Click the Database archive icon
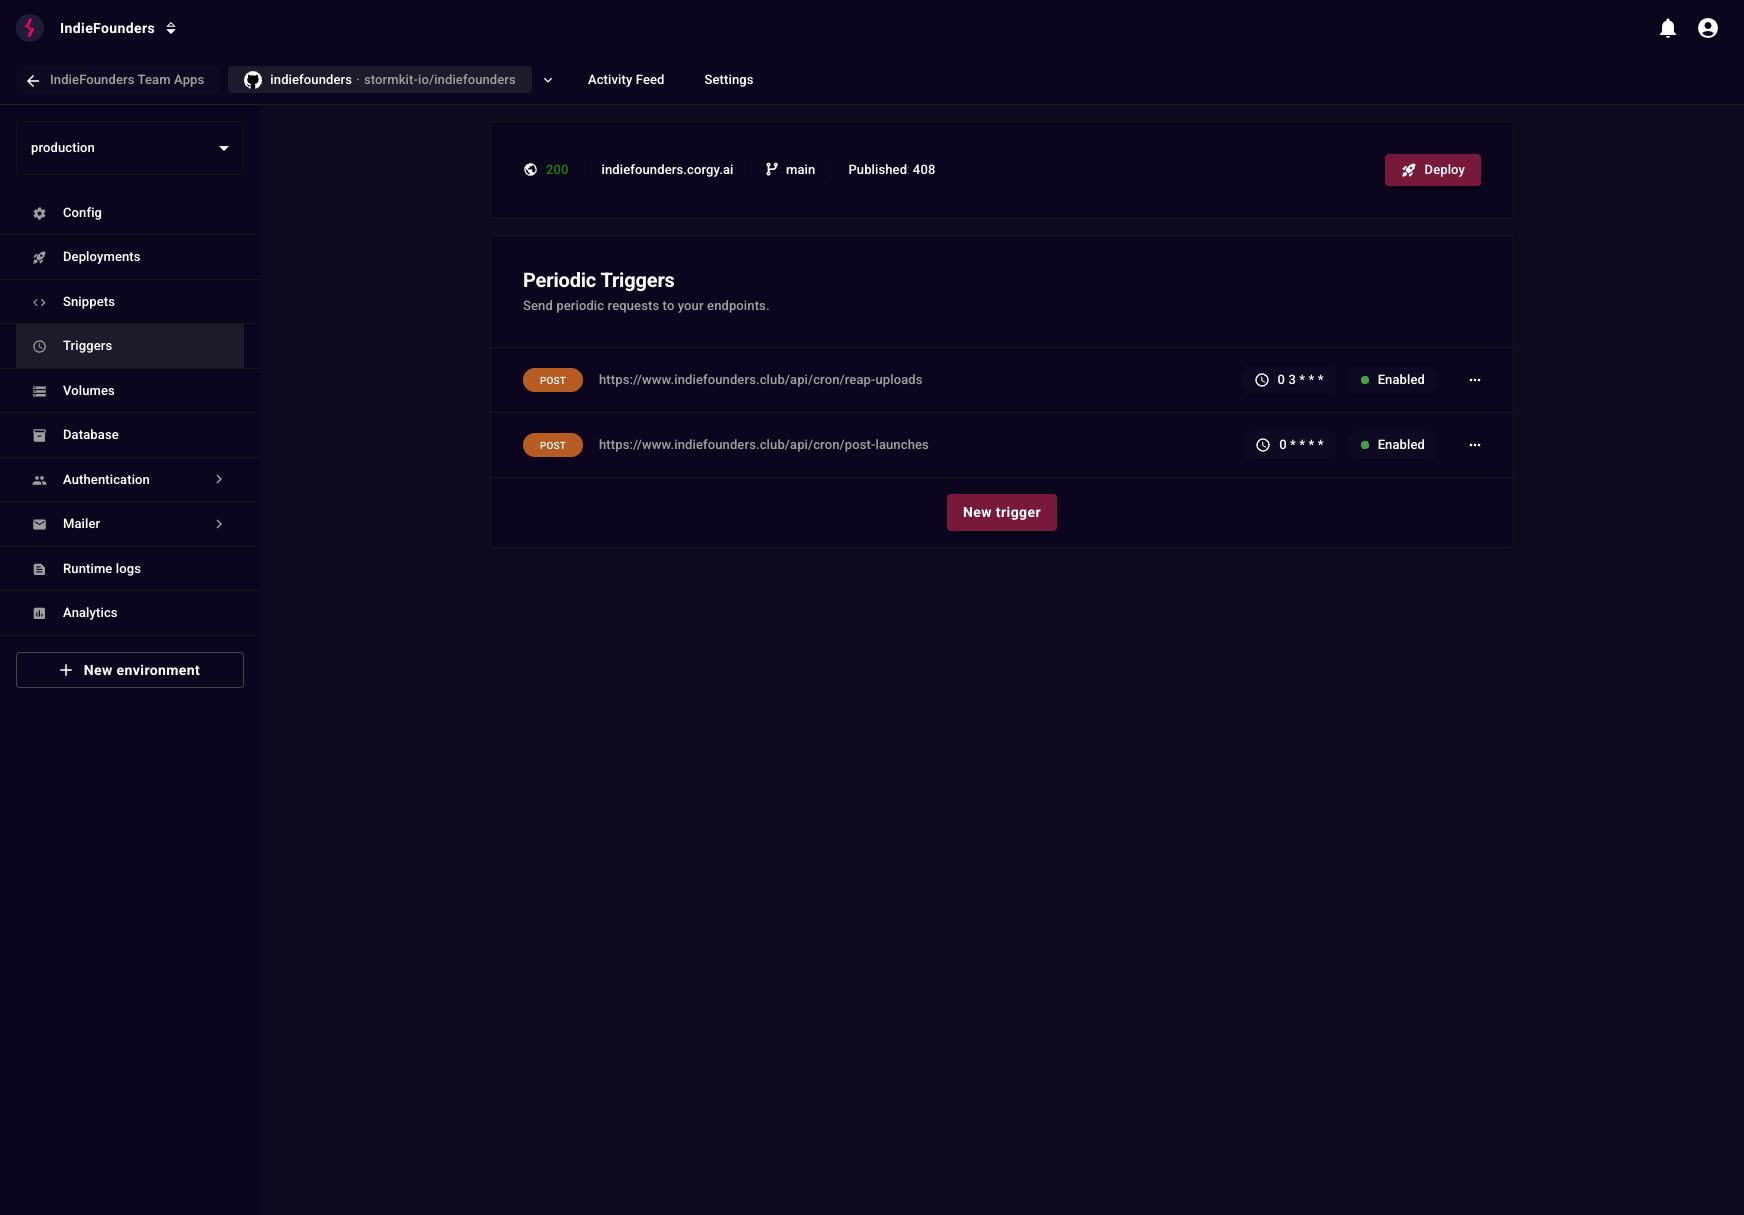The height and width of the screenshot is (1215, 1744). pyautogui.click(x=40, y=436)
